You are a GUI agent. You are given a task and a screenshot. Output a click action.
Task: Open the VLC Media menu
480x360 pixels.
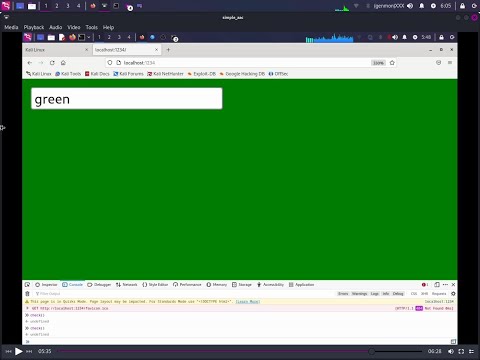(x=11, y=27)
